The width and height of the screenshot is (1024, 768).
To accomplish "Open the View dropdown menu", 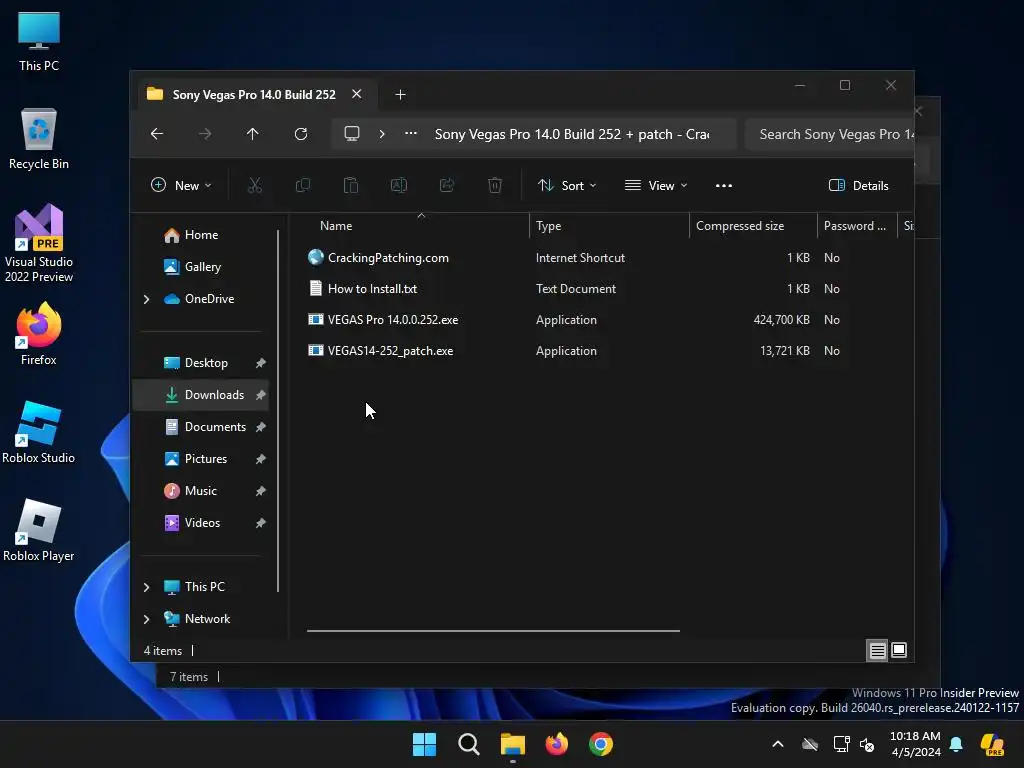I will pos(656,185).
